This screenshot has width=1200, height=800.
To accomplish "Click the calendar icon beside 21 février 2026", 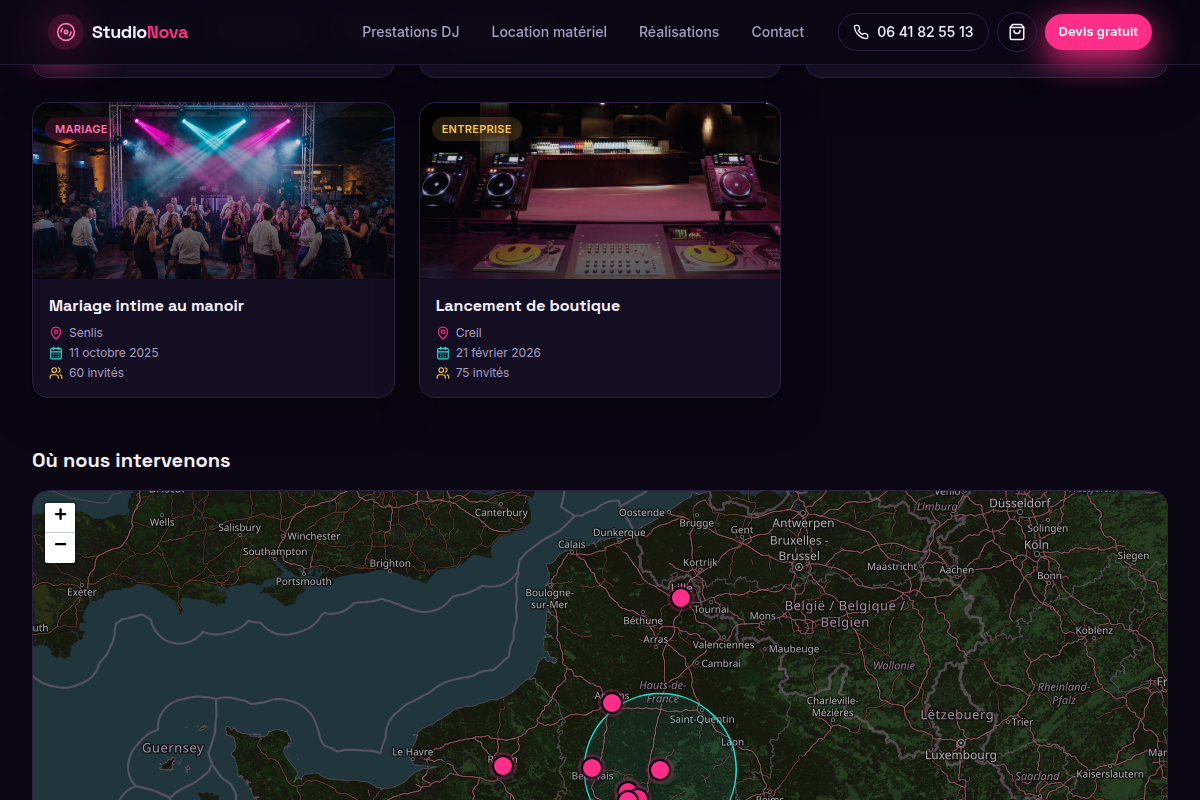I will (443, 353).
